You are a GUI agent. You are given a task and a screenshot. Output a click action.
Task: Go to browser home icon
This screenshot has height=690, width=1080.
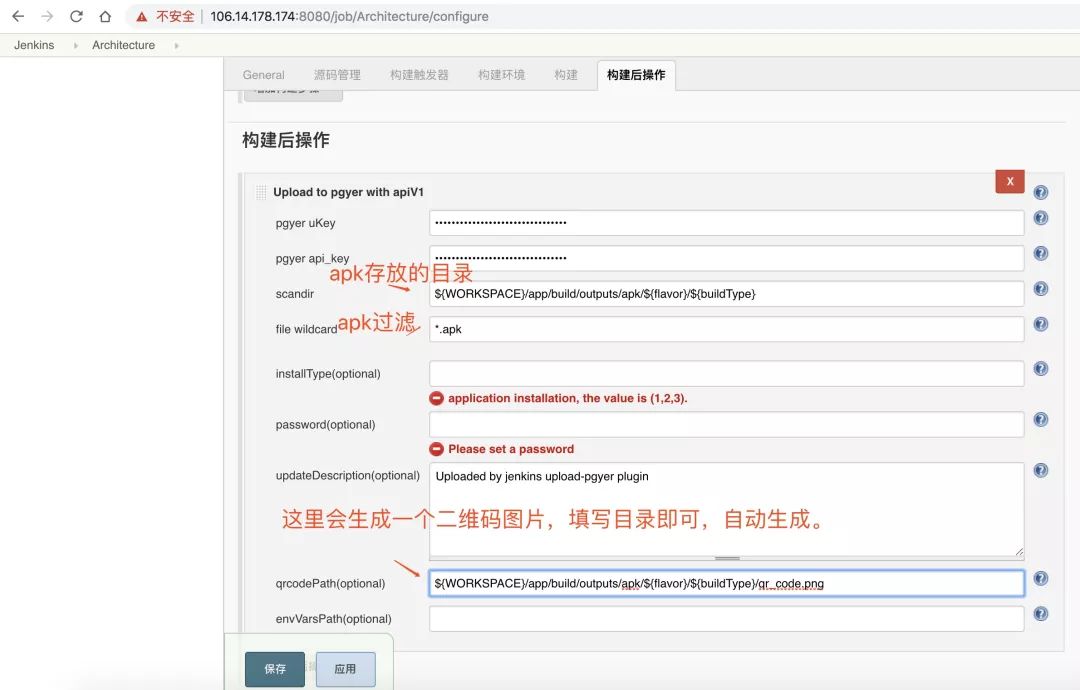pyautogui.click(x=105, y=16)
